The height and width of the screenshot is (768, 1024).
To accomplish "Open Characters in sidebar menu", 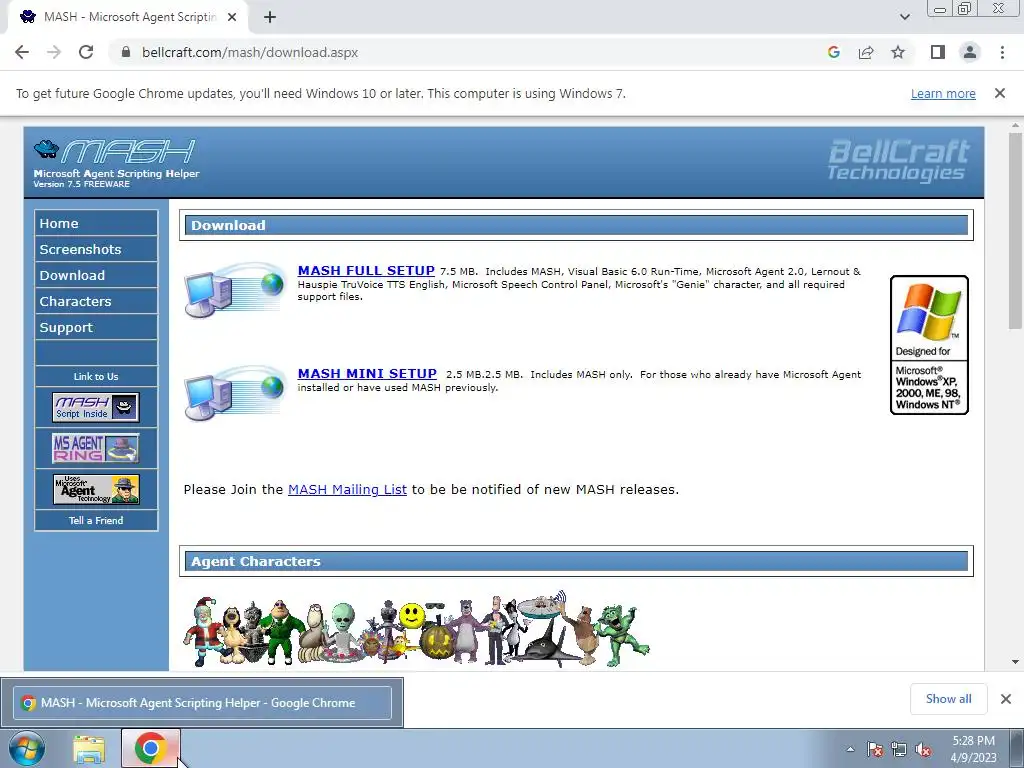I will tap(96, 302).
